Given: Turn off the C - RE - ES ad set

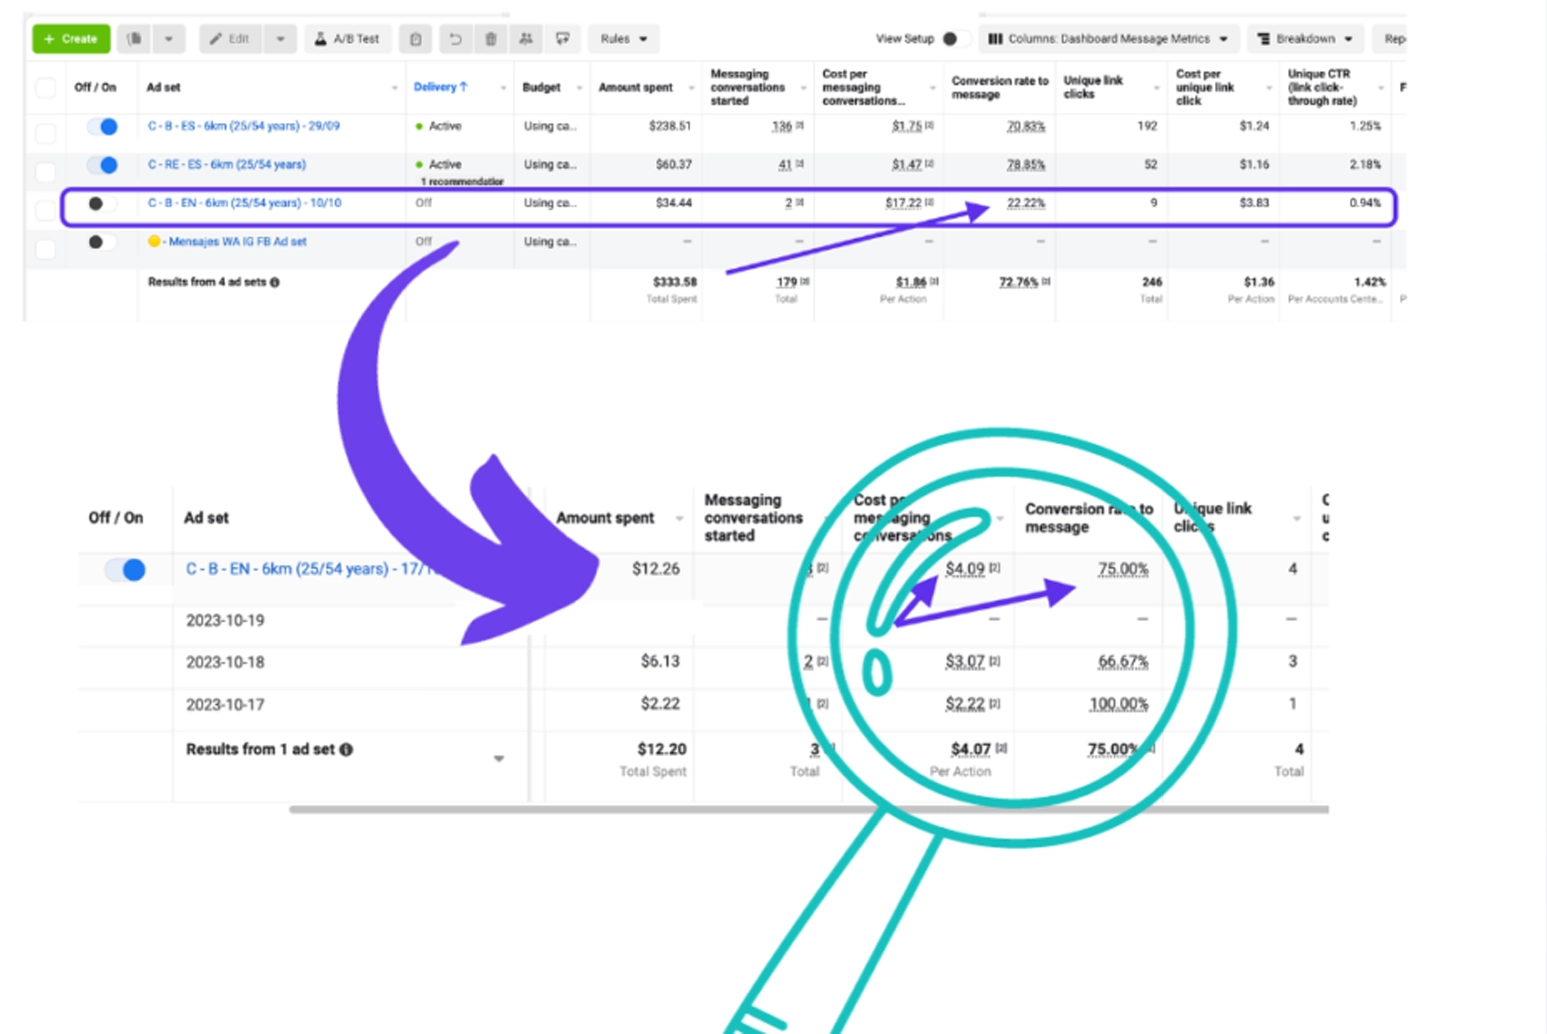Looking at the screenshot, I should [x=102, y=164].
